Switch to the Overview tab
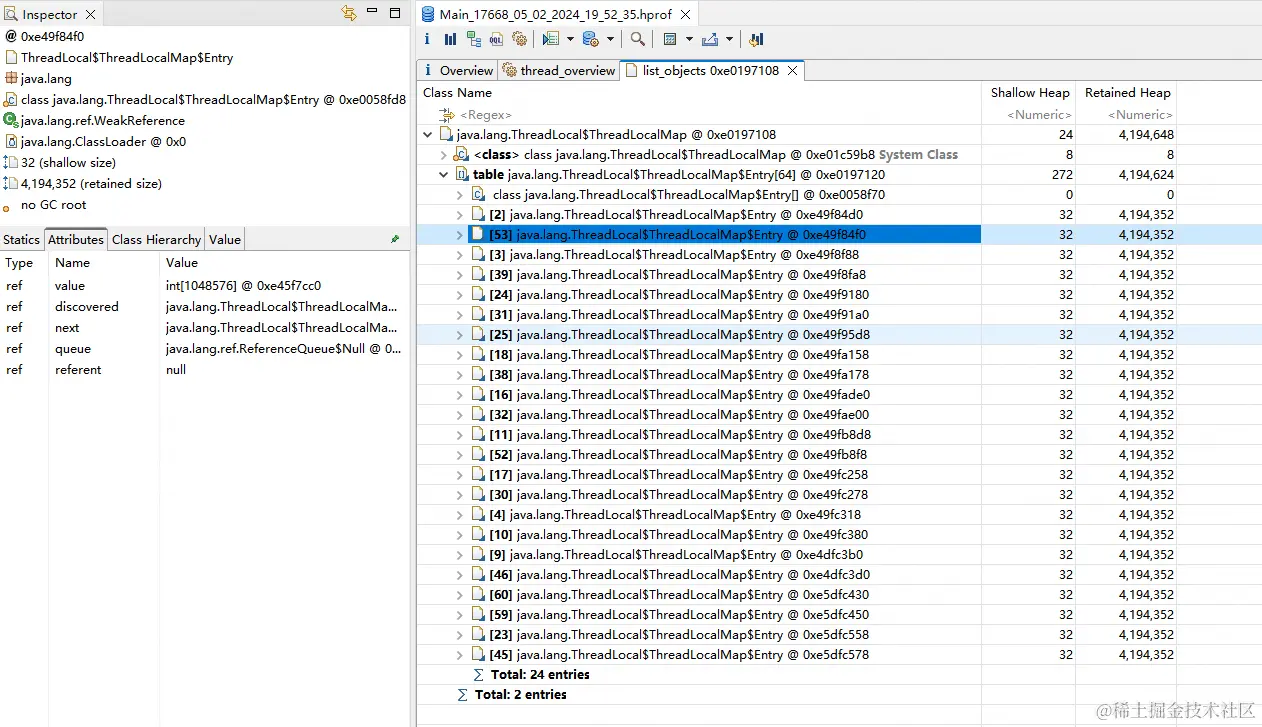 pyautogui.click(x=457, y=70)
